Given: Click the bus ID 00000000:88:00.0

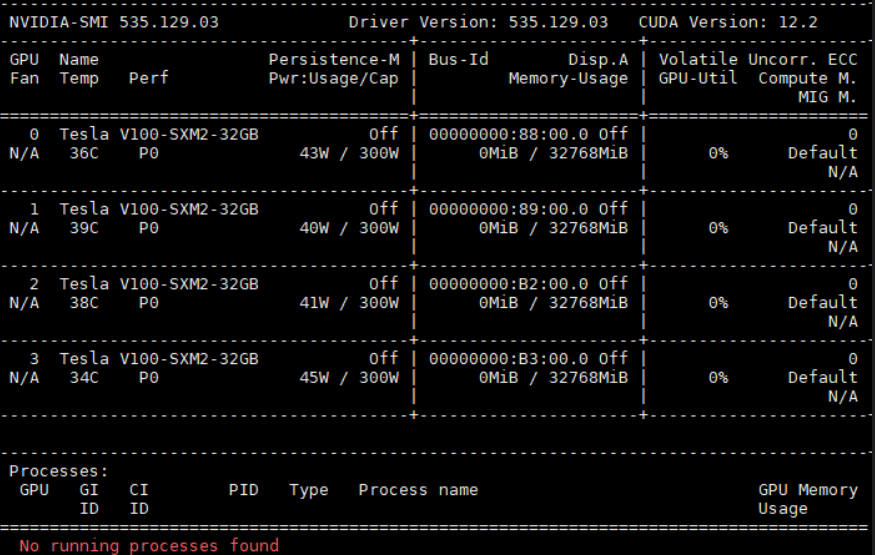Looking at the screenshot, I should tap(508, 134).
